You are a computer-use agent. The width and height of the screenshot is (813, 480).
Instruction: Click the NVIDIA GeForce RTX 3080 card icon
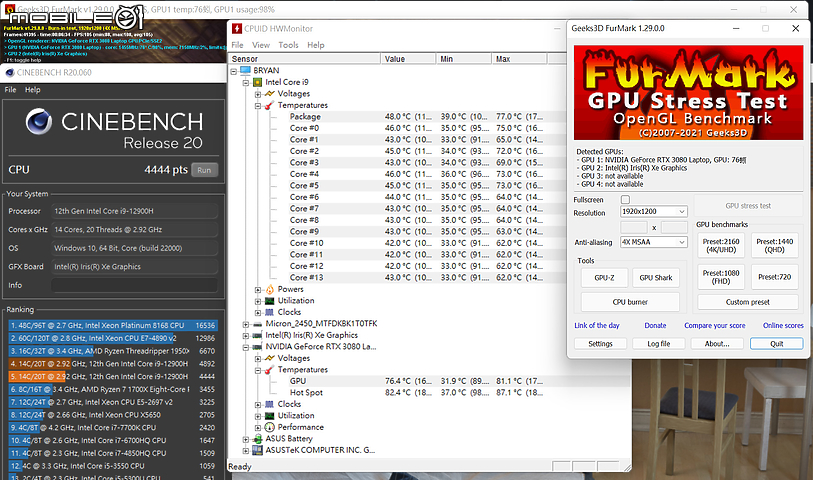click(x=257, y=347)
